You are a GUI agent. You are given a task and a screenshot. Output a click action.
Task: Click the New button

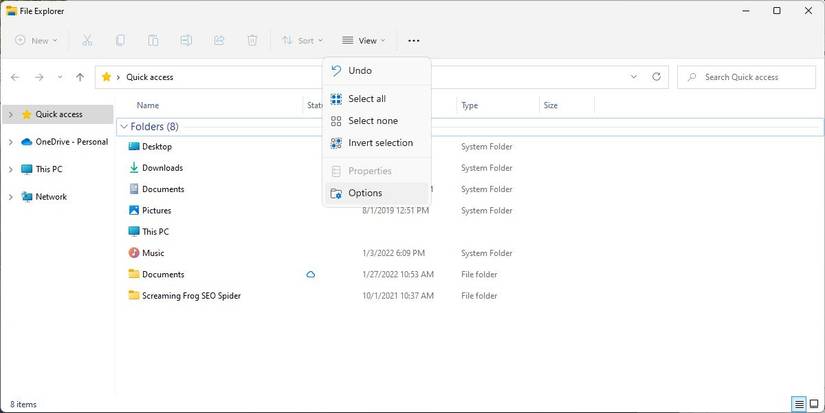point(37,41)
